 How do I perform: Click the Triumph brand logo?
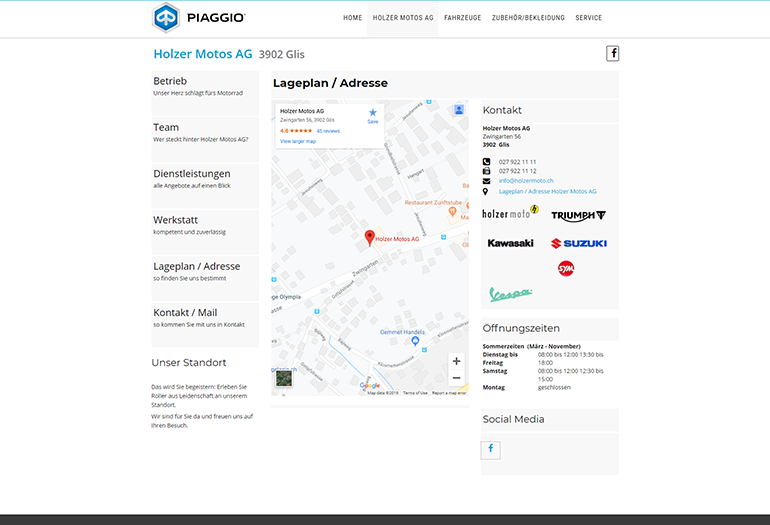click(x=578, y=216)
